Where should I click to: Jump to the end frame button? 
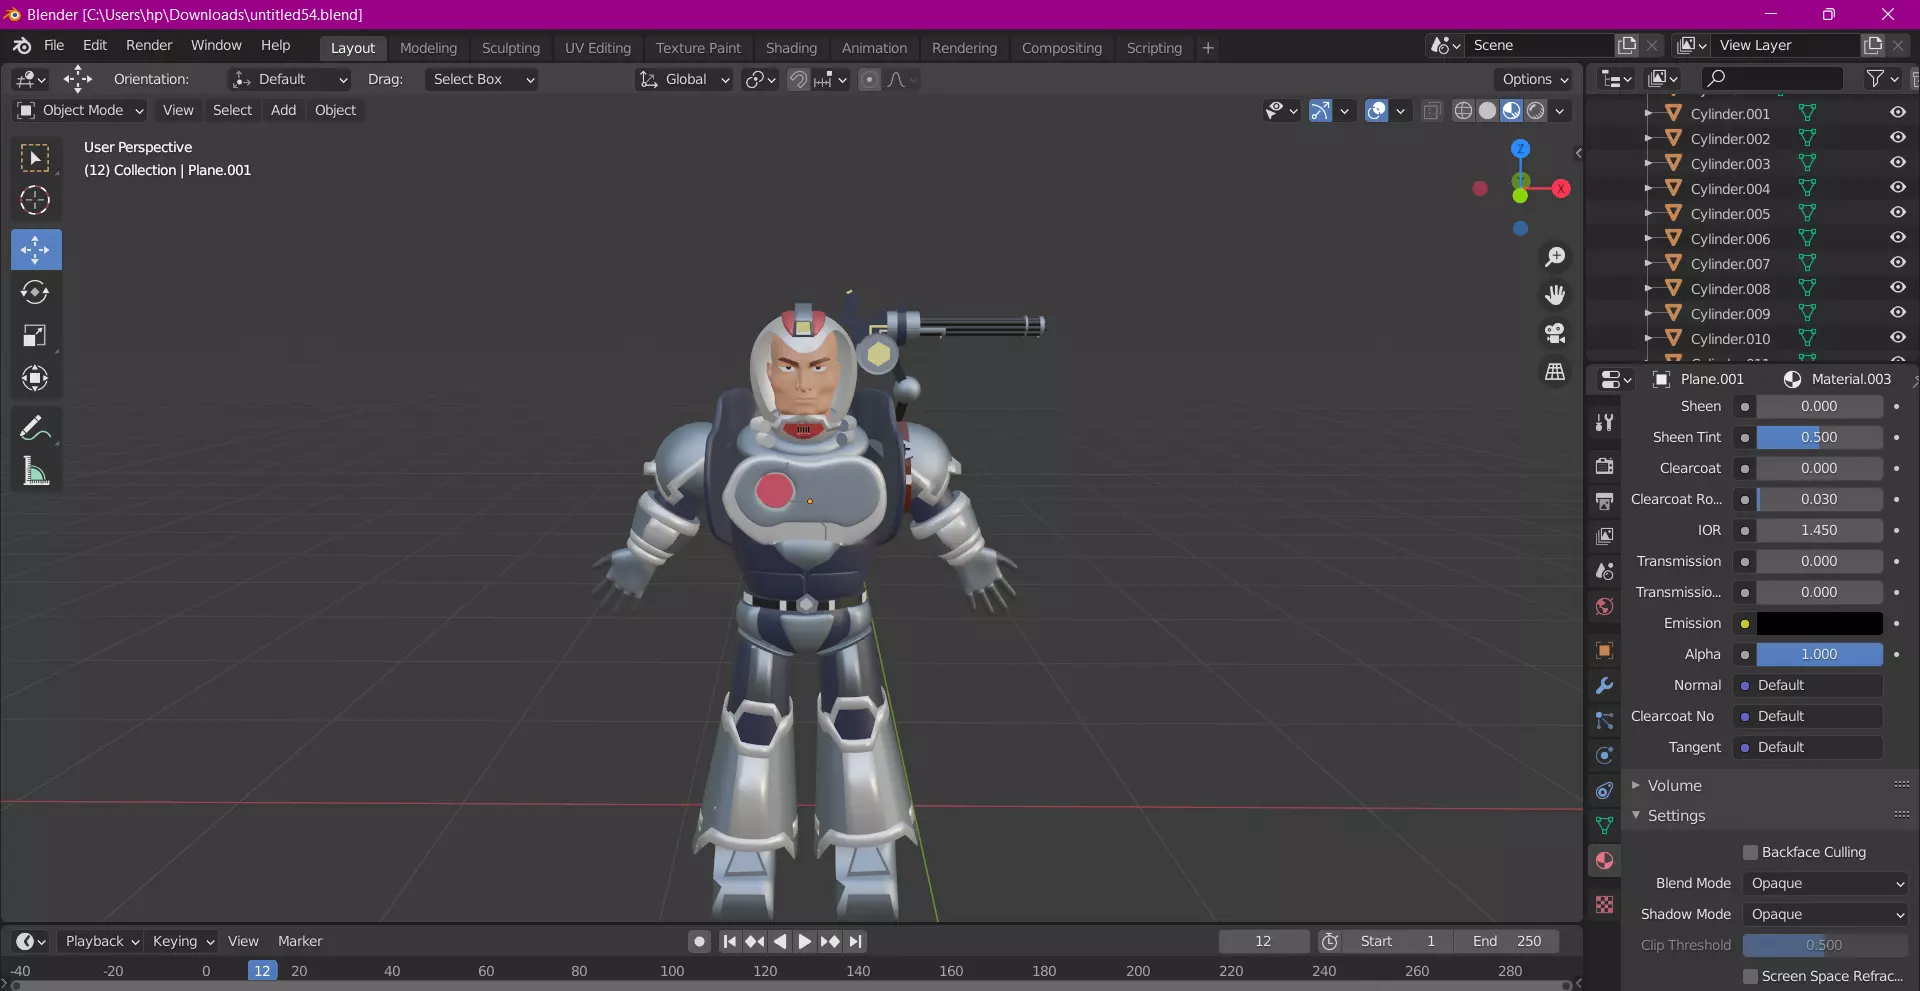(856, 941)
